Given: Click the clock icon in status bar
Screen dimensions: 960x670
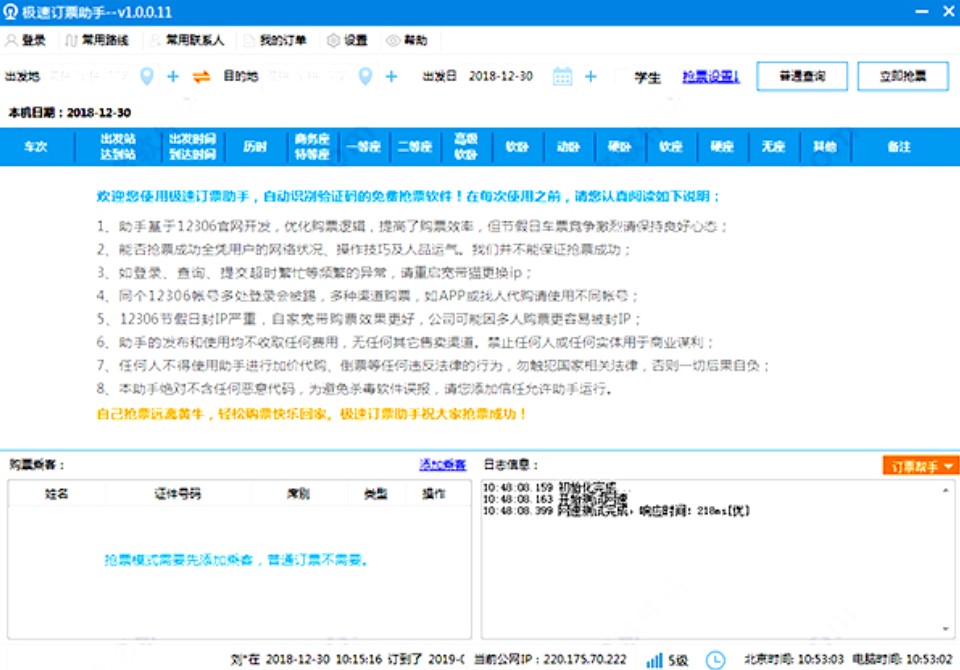Looking at the screenshot, I should (715, 660).
